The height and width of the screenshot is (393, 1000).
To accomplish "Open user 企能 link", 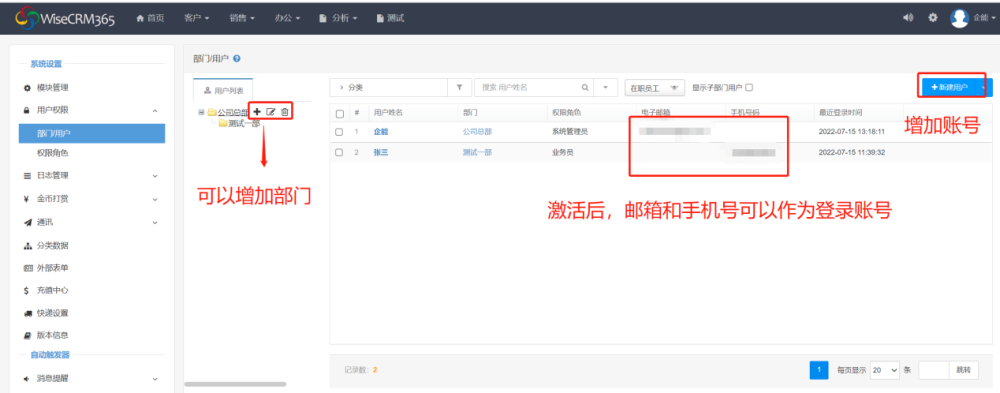I will [x=381, y=132].
